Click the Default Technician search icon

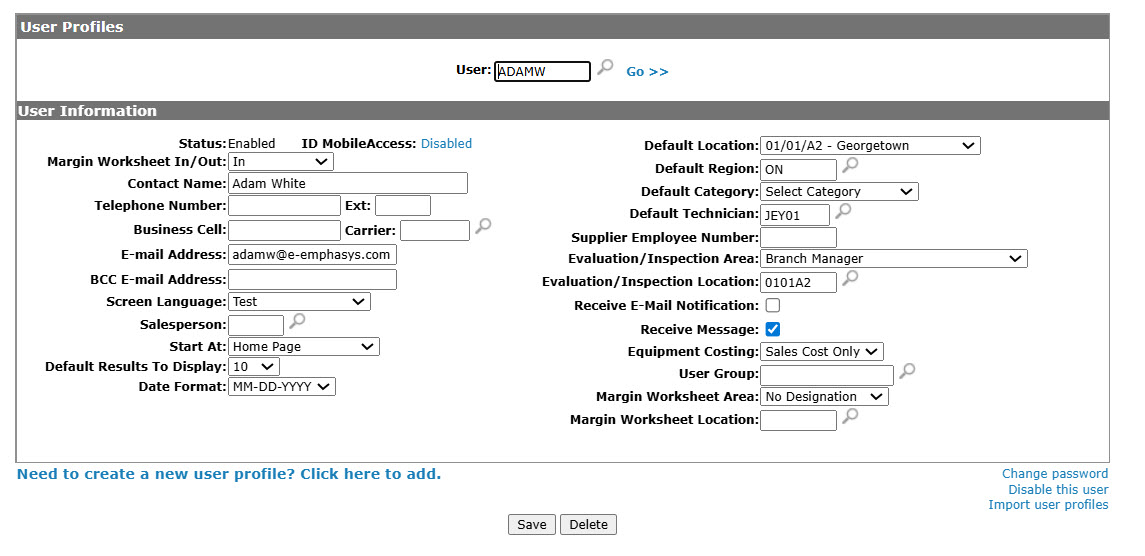click(843, 211)
